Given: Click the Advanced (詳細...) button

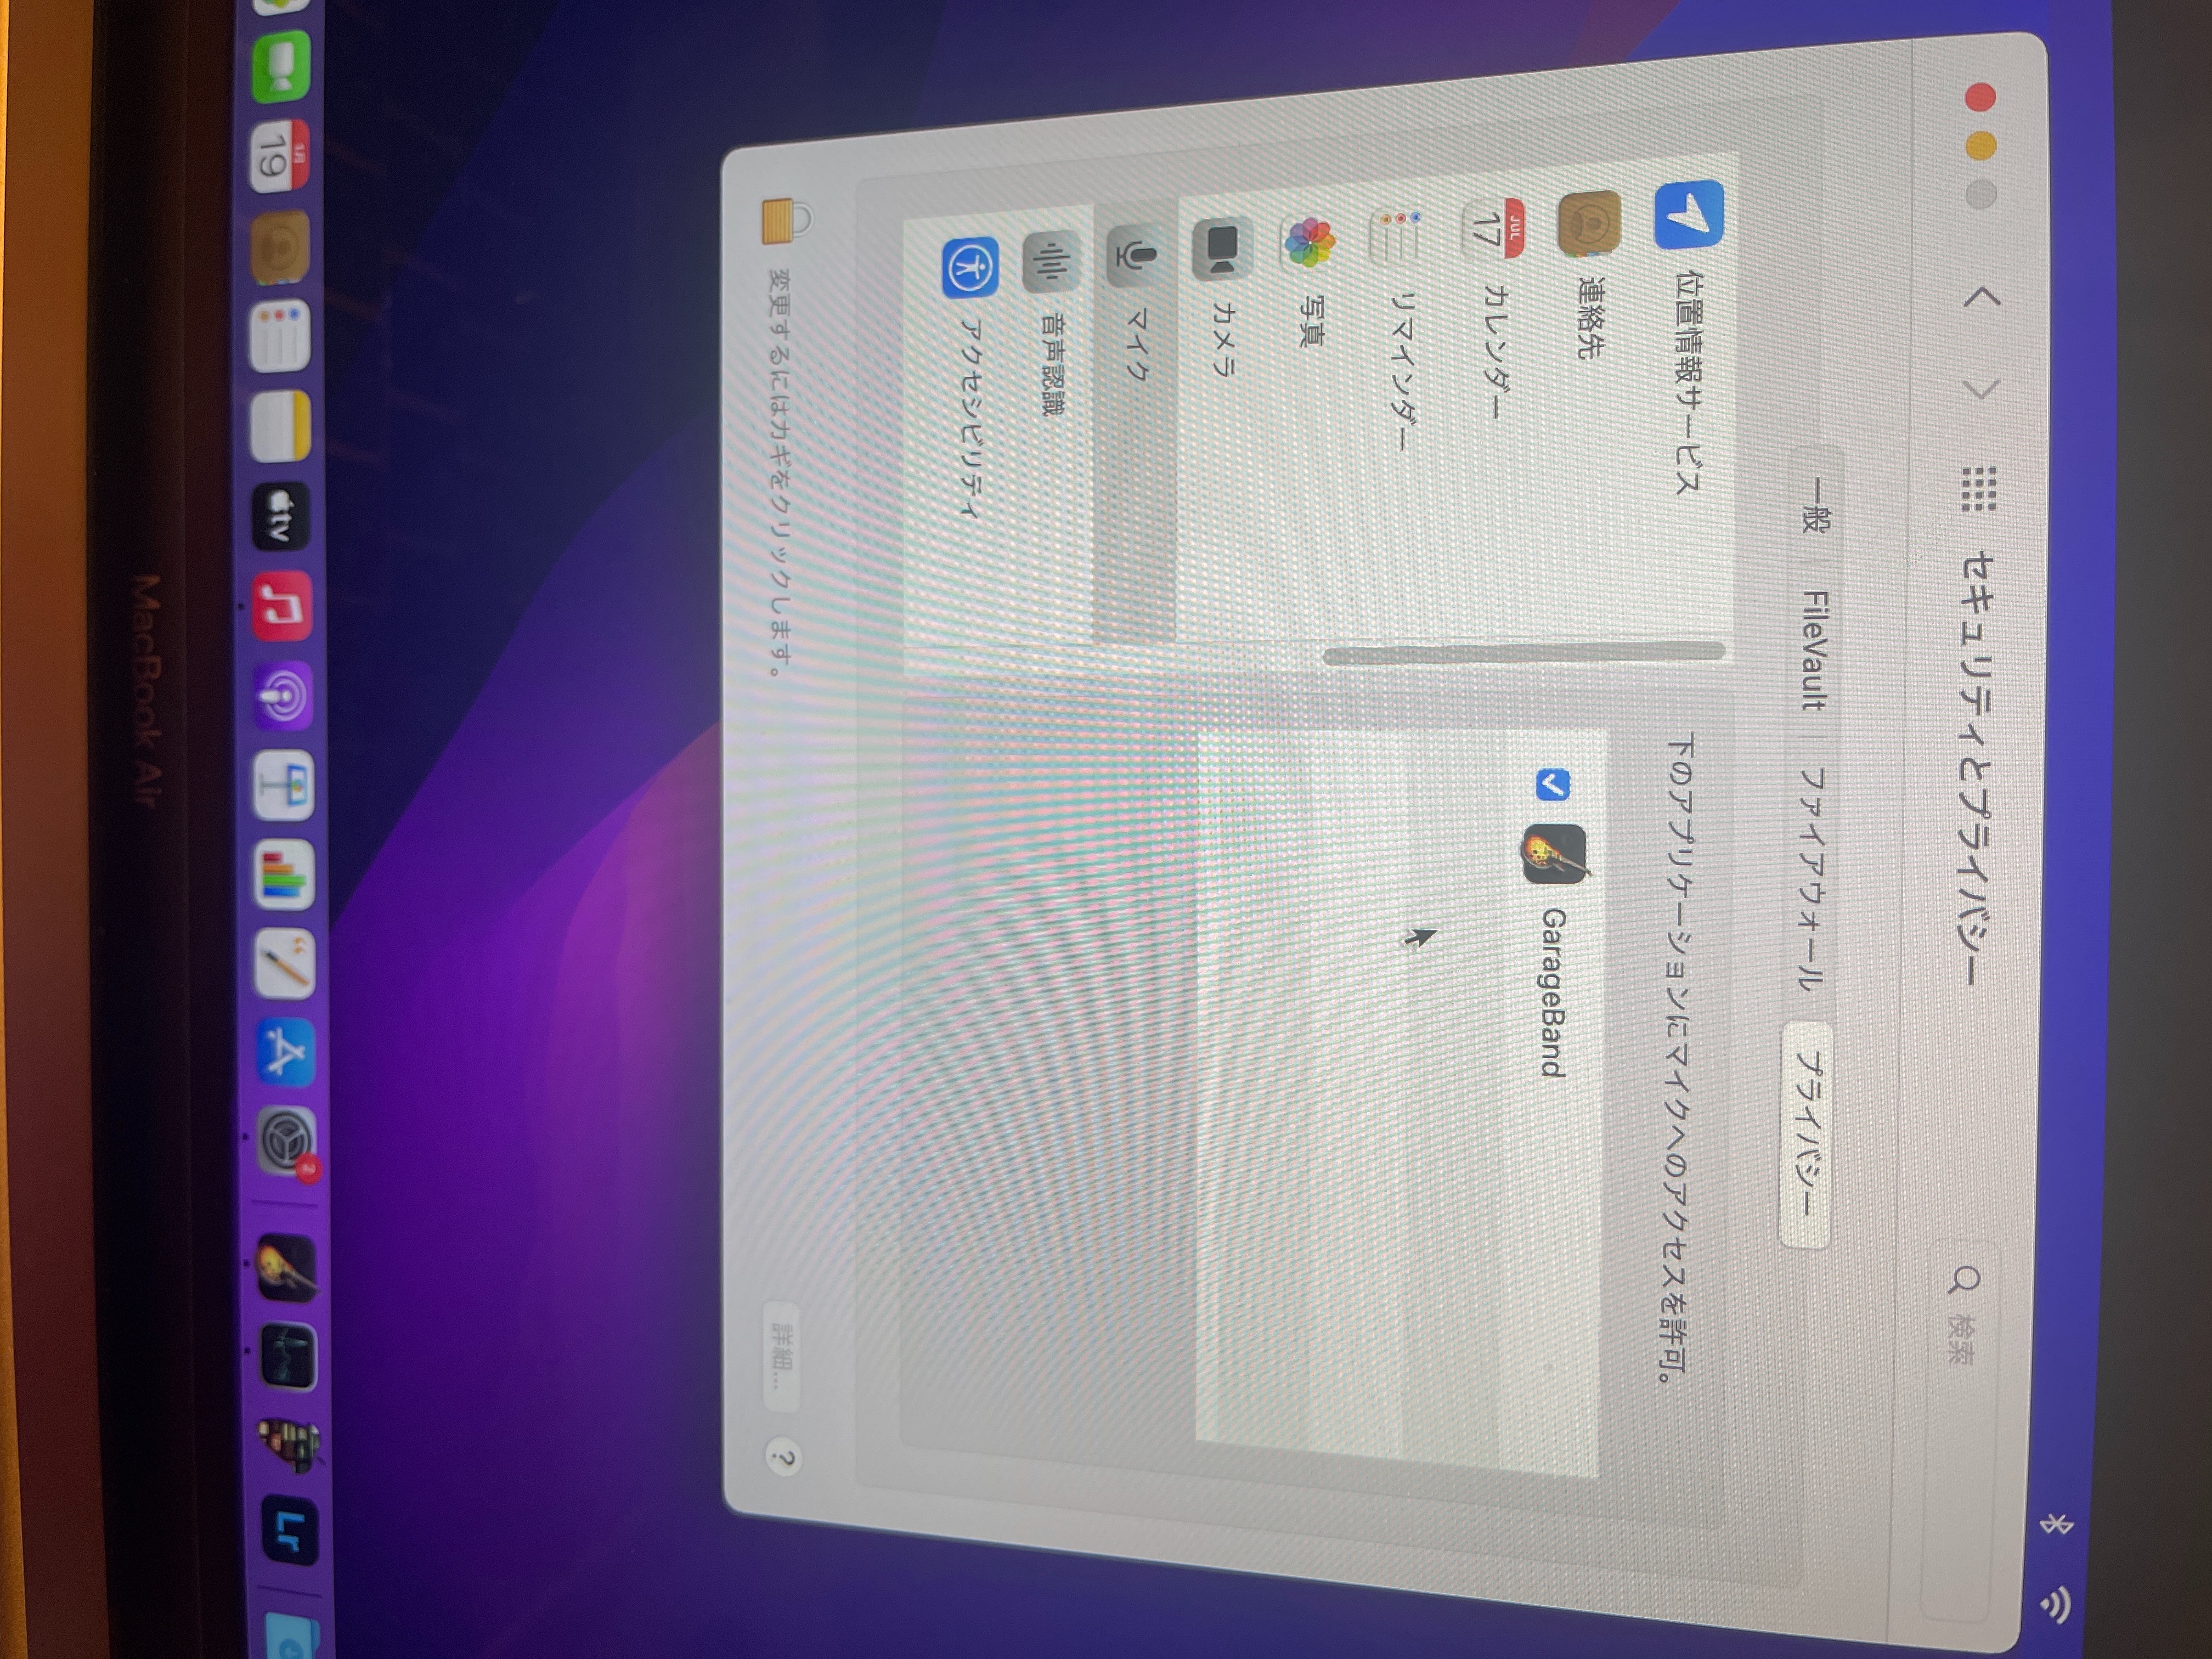Looking at the screenshot, I should pyautogui.click(x=783, y=1357).
